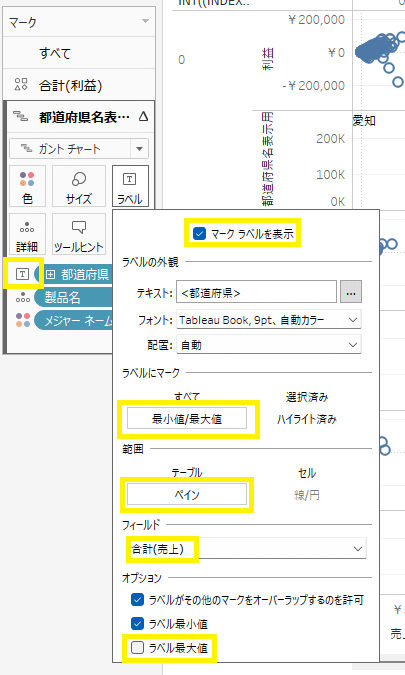This screenshot has width=405, height=675.
Task: Select ハイライト済み marks to label option
Action: click(x=307, y=419)
